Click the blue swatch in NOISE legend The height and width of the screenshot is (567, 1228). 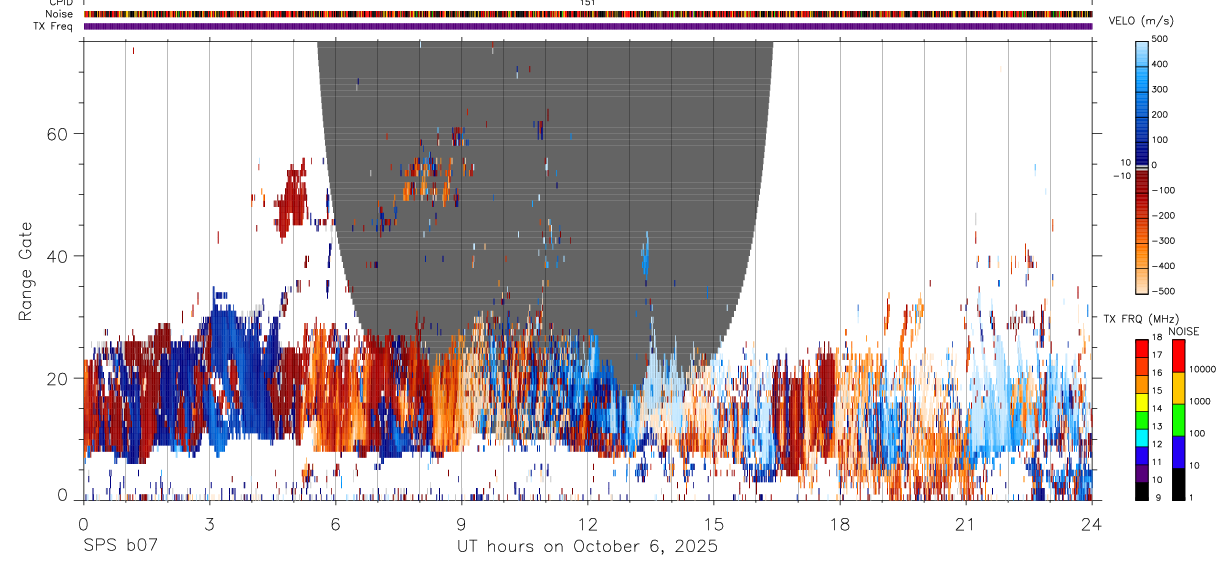tap(1179, 452)
